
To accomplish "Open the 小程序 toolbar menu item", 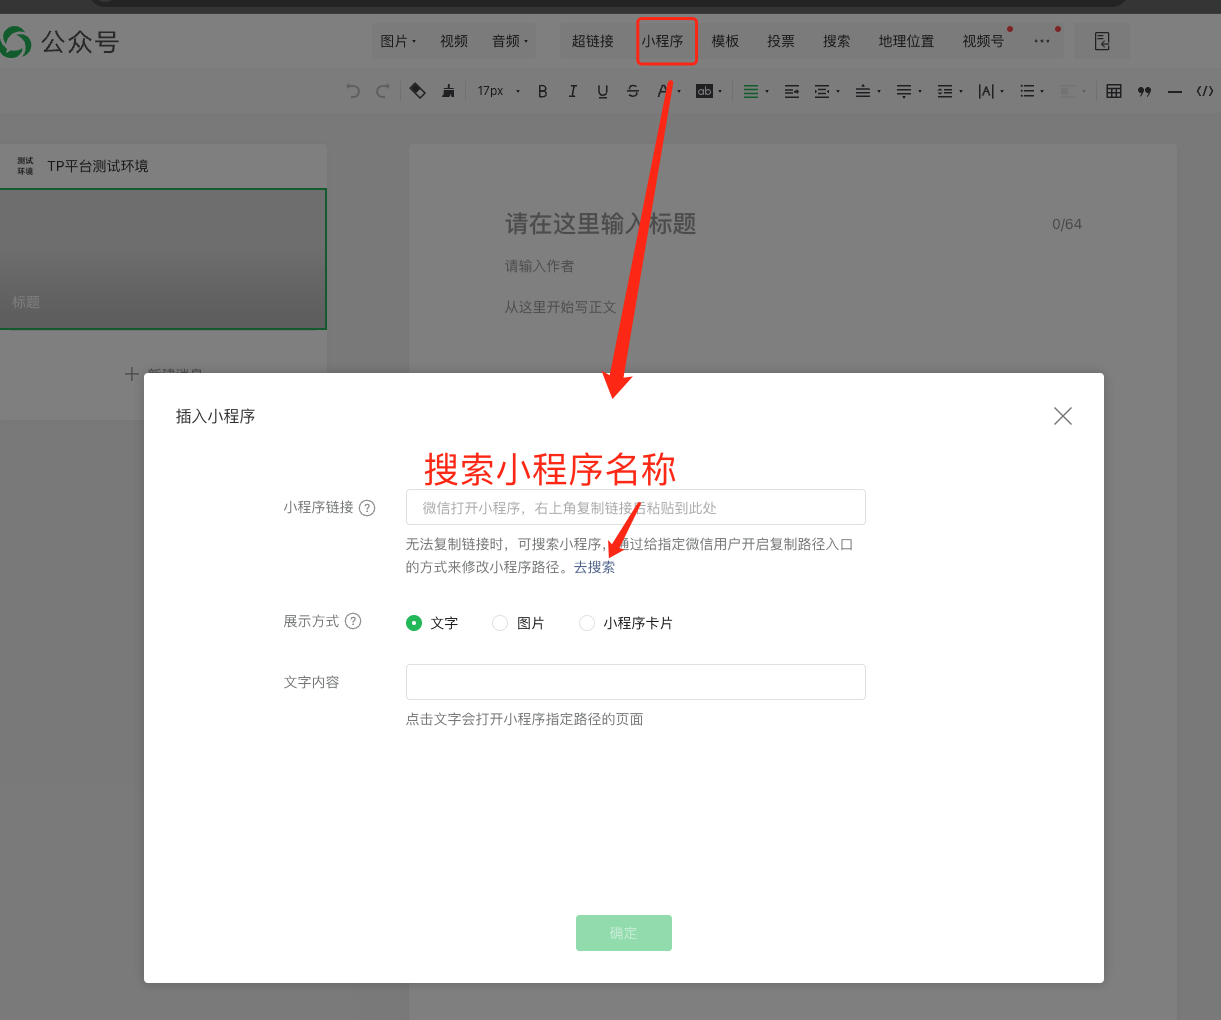I will 663,41.
